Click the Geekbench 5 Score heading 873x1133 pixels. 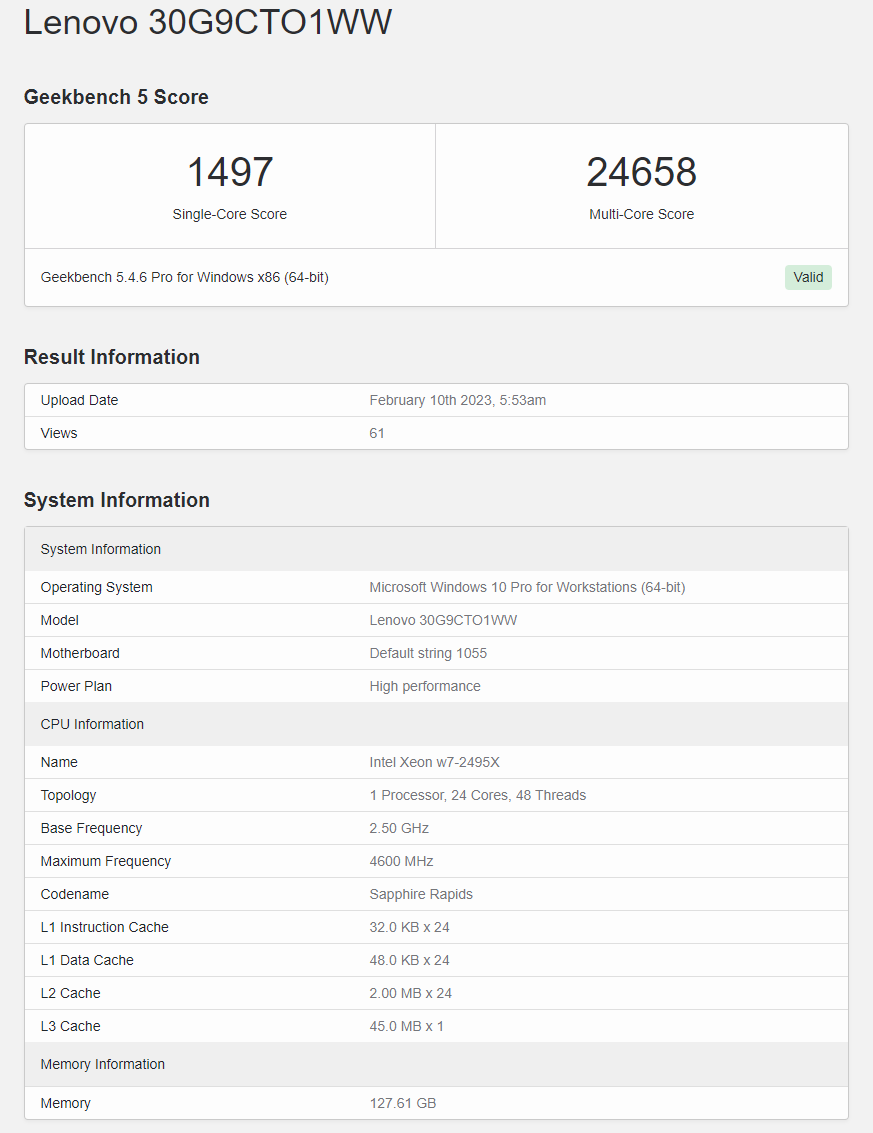(x=116, y=97)
